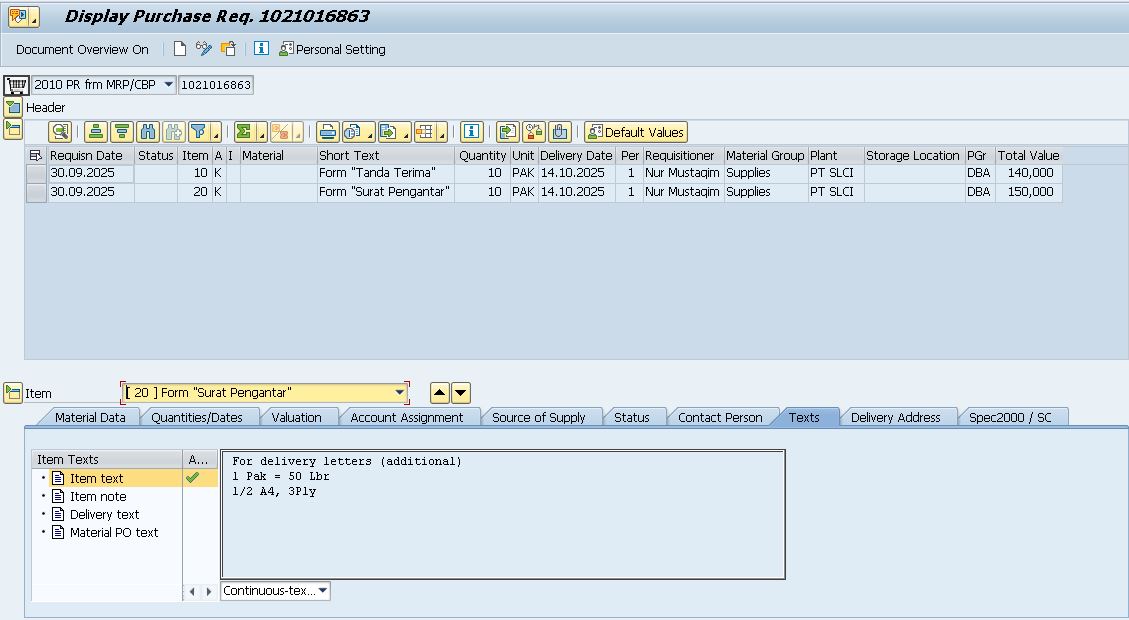Click the Sort Ascending toolbar icon
Screen dimensions: 1129x620
pos(95,132)
